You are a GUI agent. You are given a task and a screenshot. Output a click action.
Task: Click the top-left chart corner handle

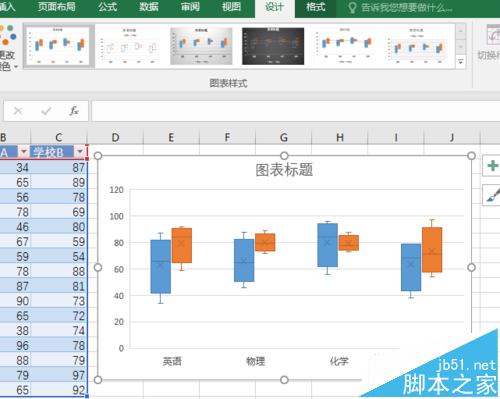[x=98, y=156]
